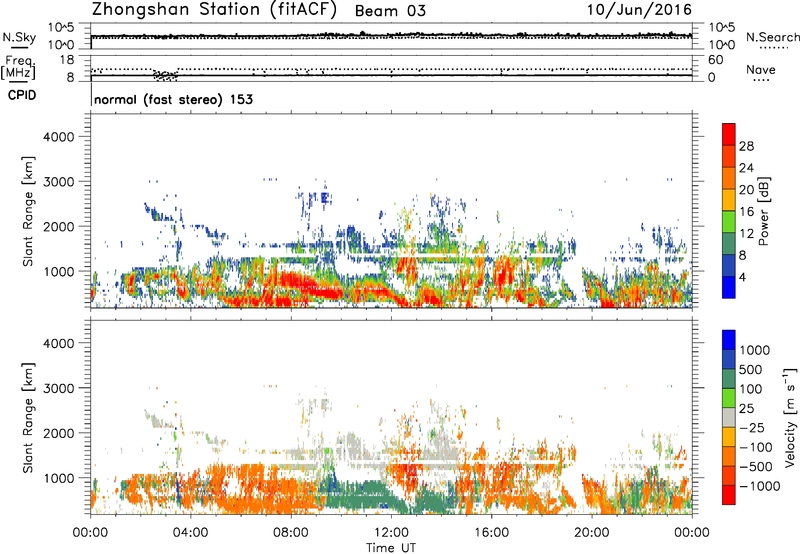800x554 pixels.
Task: Click the 'N.Search' legend label
Action: pos(772,37)
